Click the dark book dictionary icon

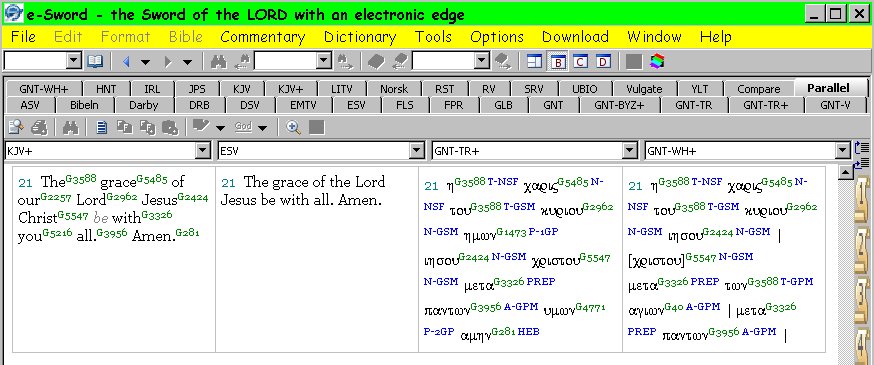point(376,61)
